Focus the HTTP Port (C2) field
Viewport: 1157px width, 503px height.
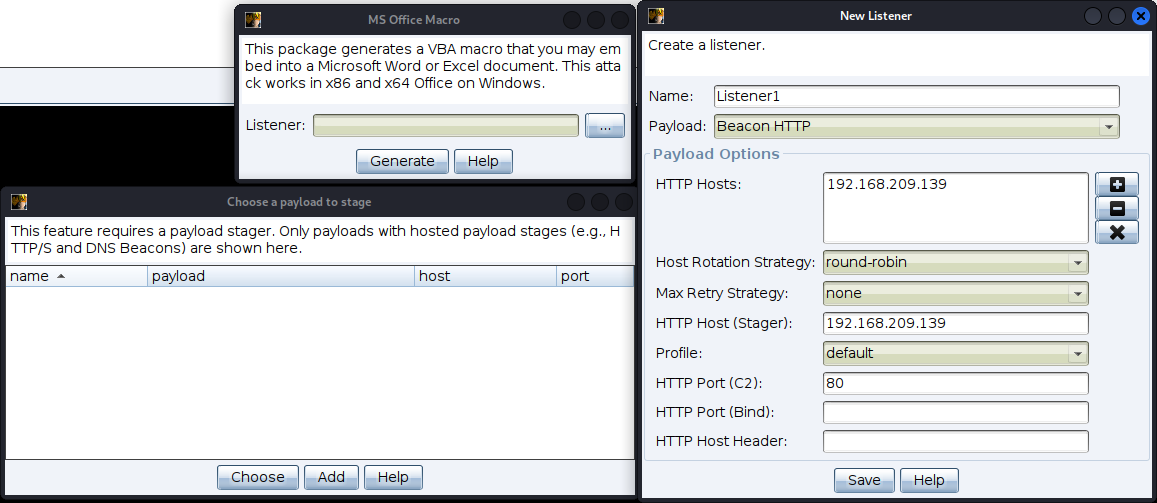click(954, 384)
